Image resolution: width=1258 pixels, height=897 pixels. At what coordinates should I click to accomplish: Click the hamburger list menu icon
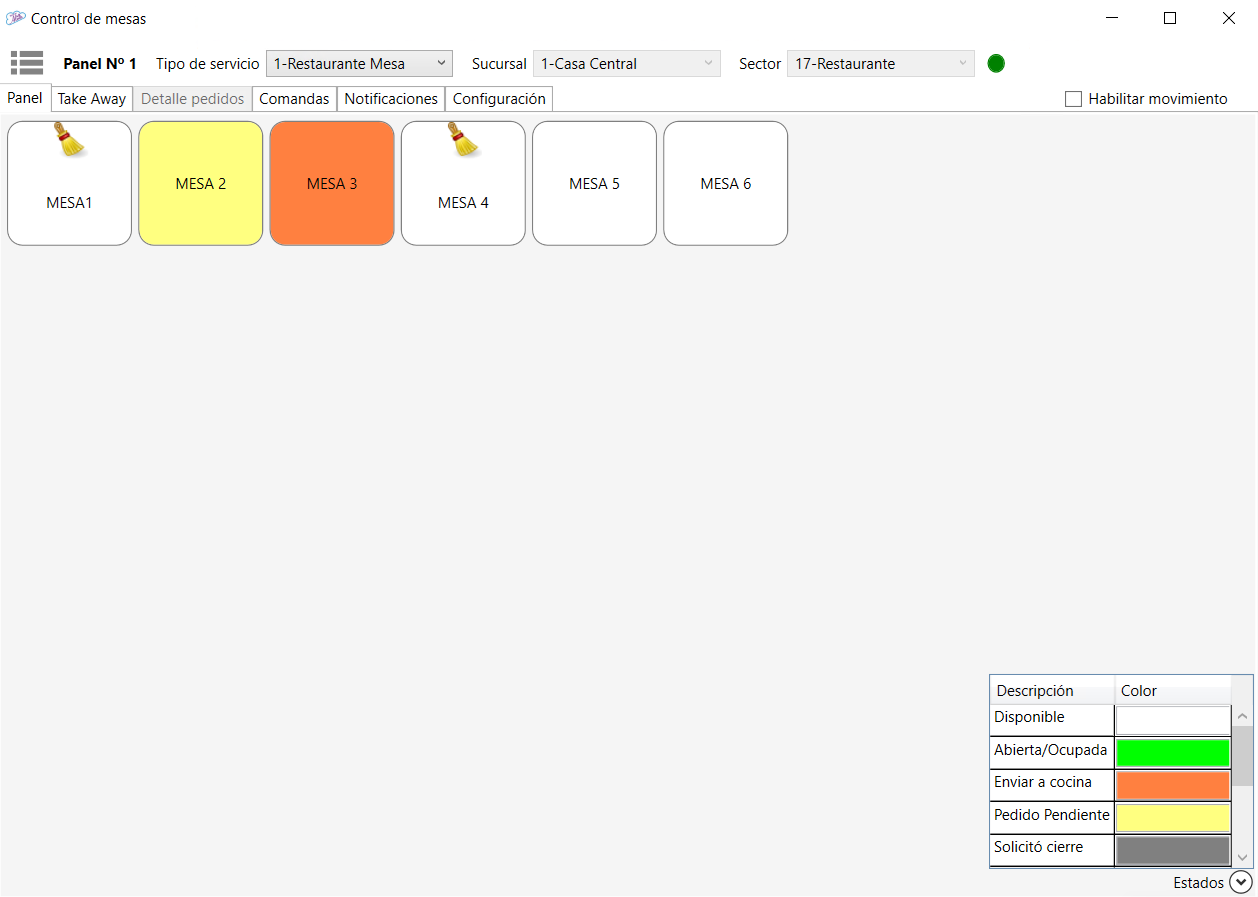pyautogui.click(x=27, y=63)
